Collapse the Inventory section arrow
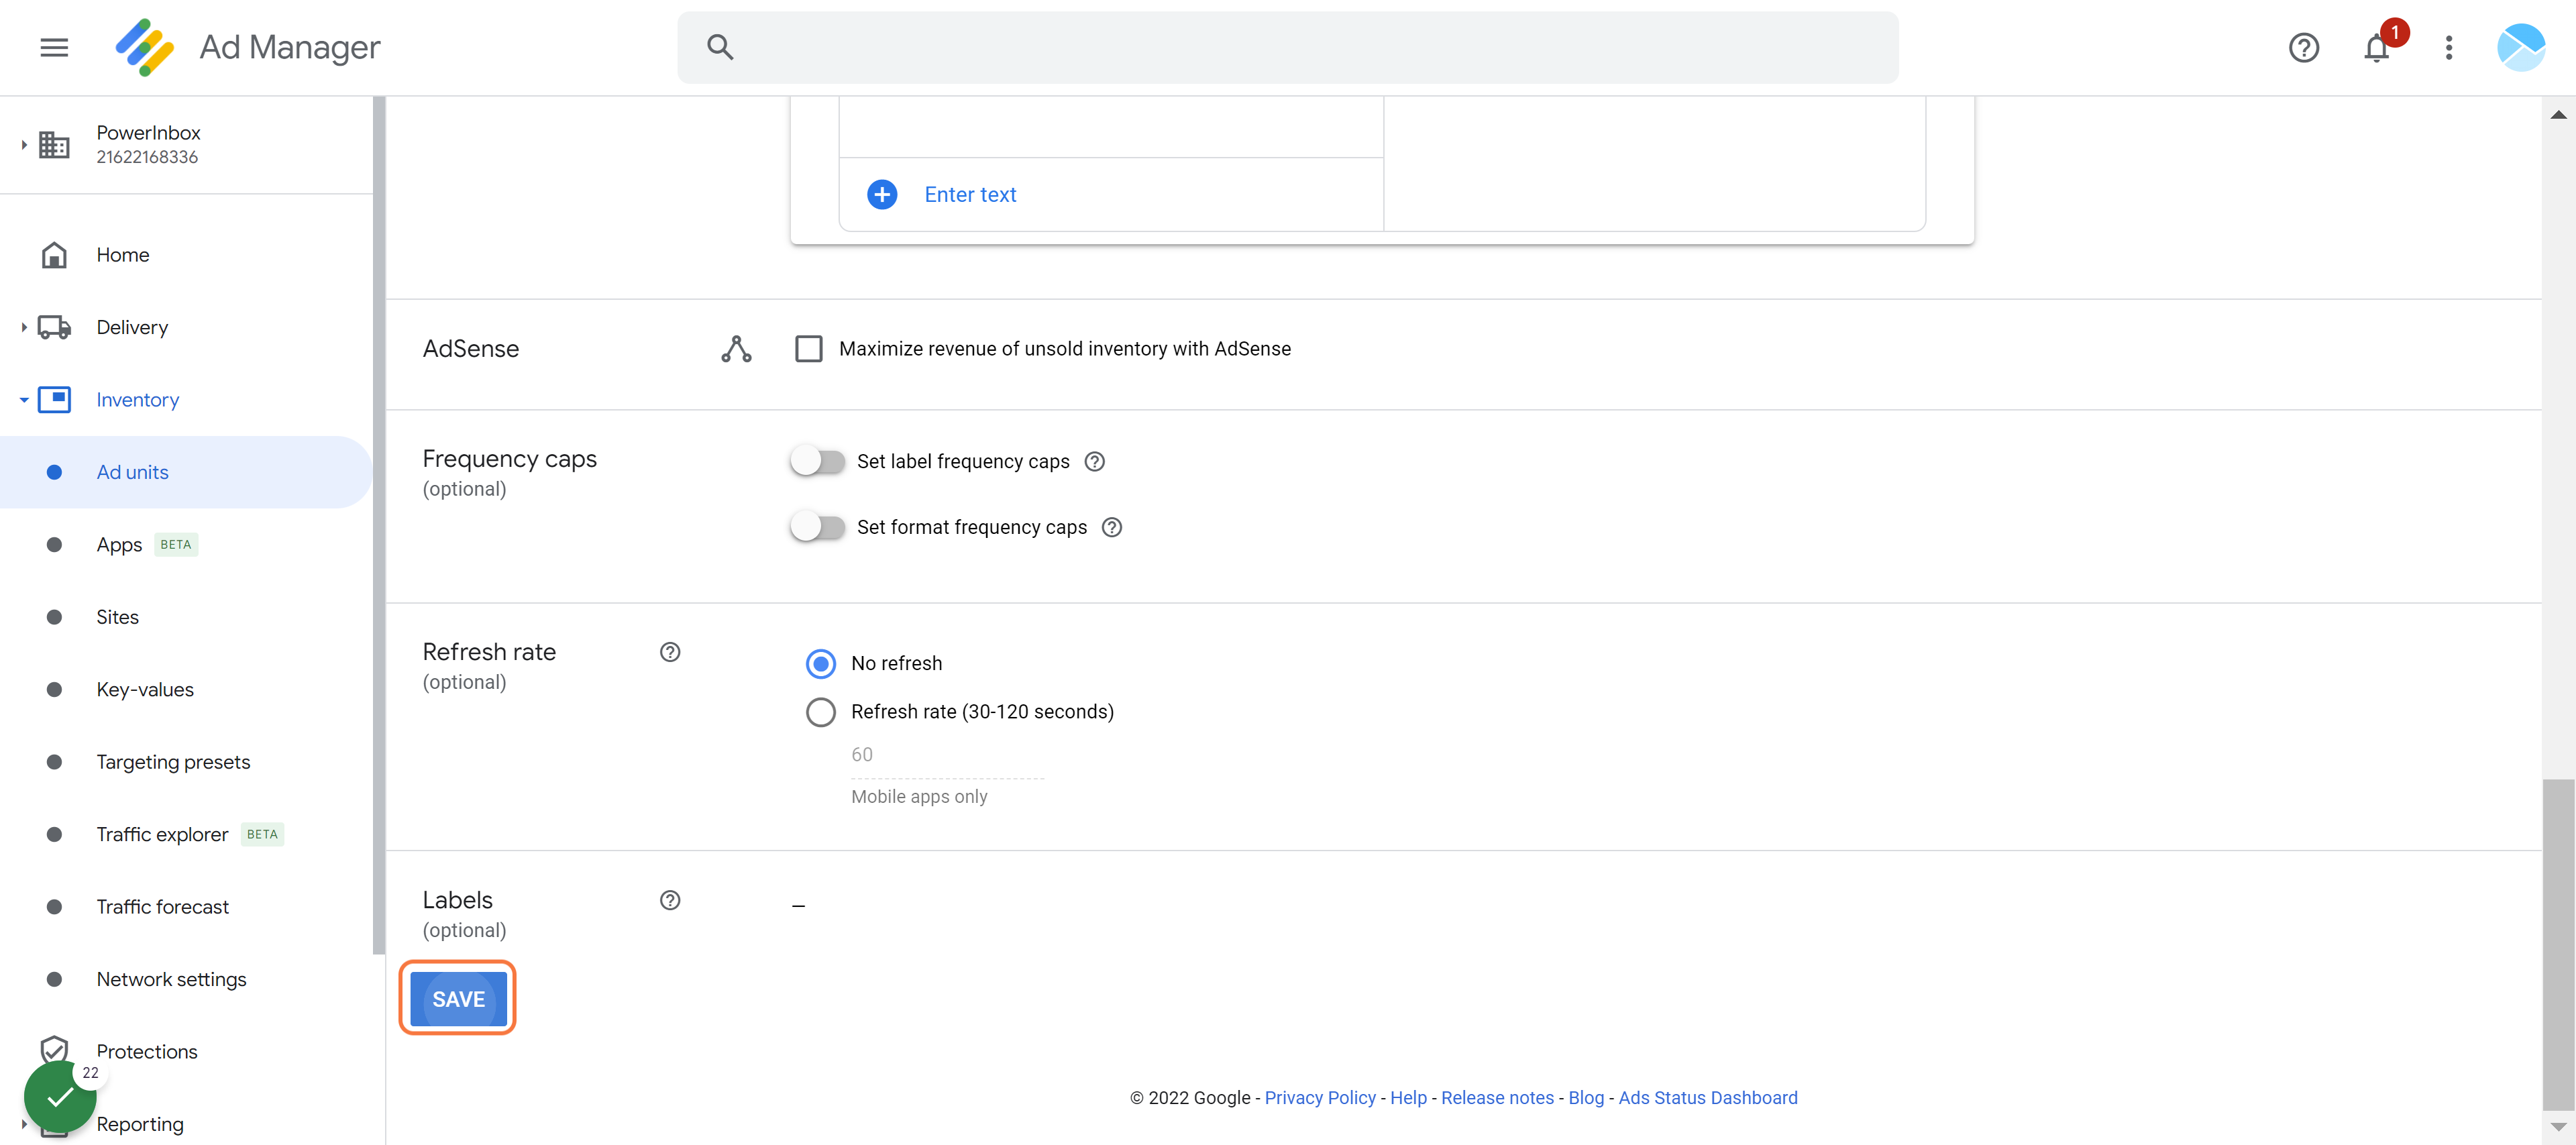 (24, 400)
